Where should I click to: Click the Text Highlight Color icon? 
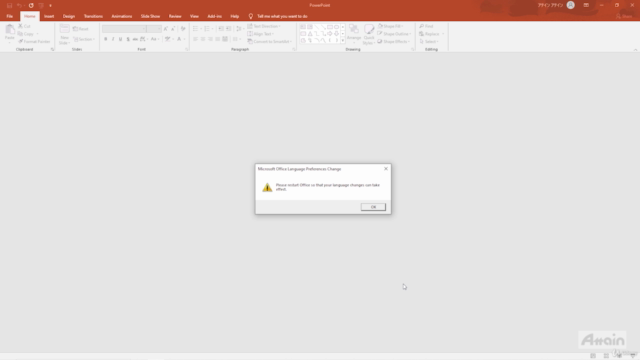(167, 39)
